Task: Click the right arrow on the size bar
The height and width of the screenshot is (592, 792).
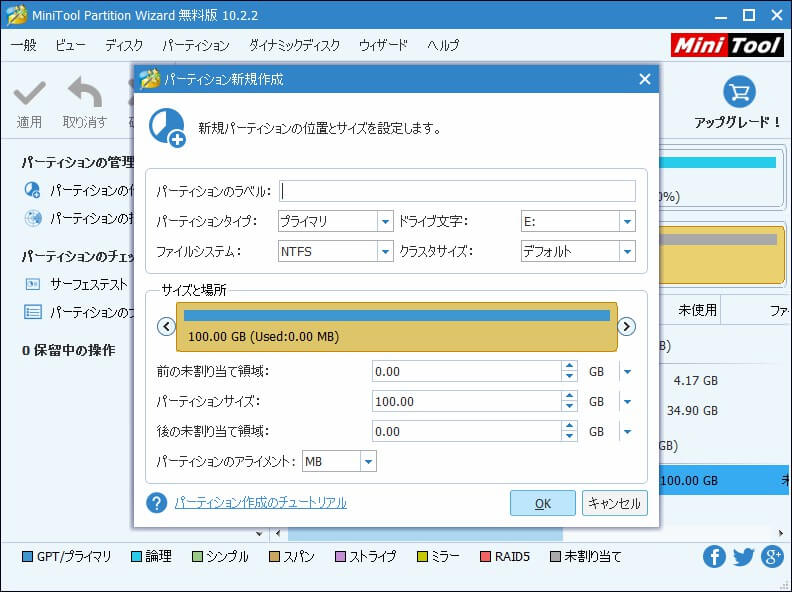Action: pos(626,326)
